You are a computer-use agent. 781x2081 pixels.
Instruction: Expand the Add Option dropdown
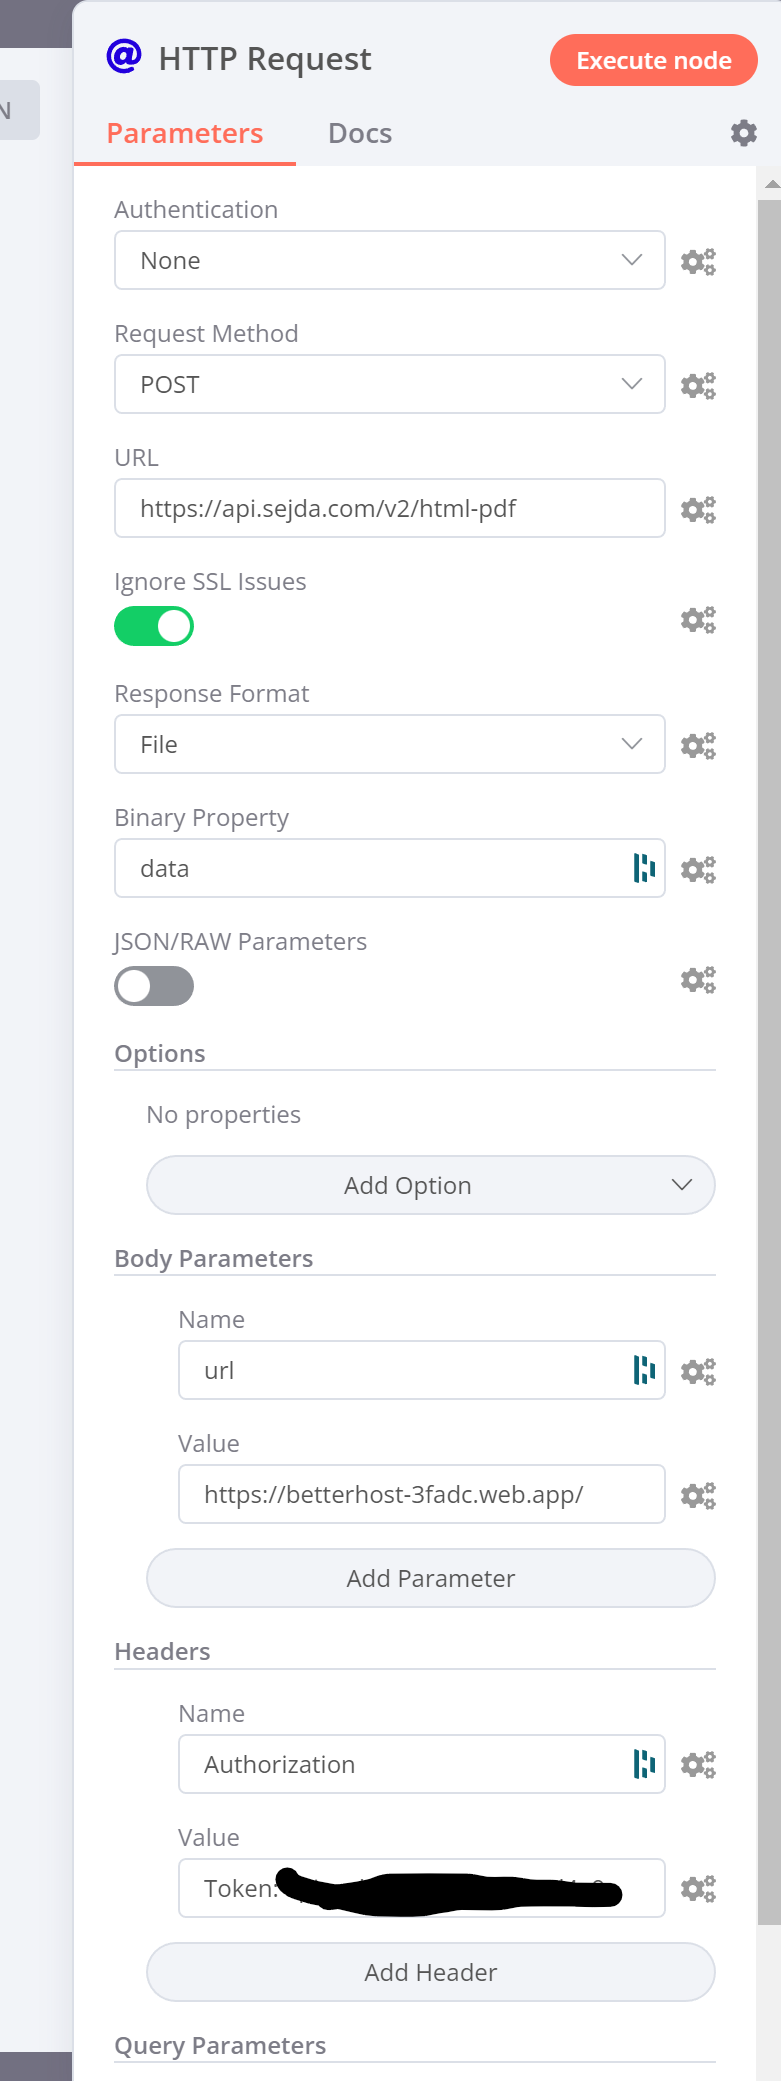(430, 1186)
